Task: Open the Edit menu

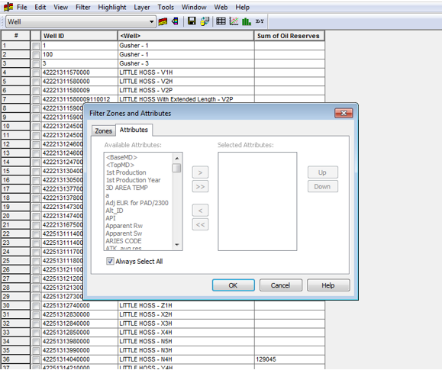Action: [40, 7]
